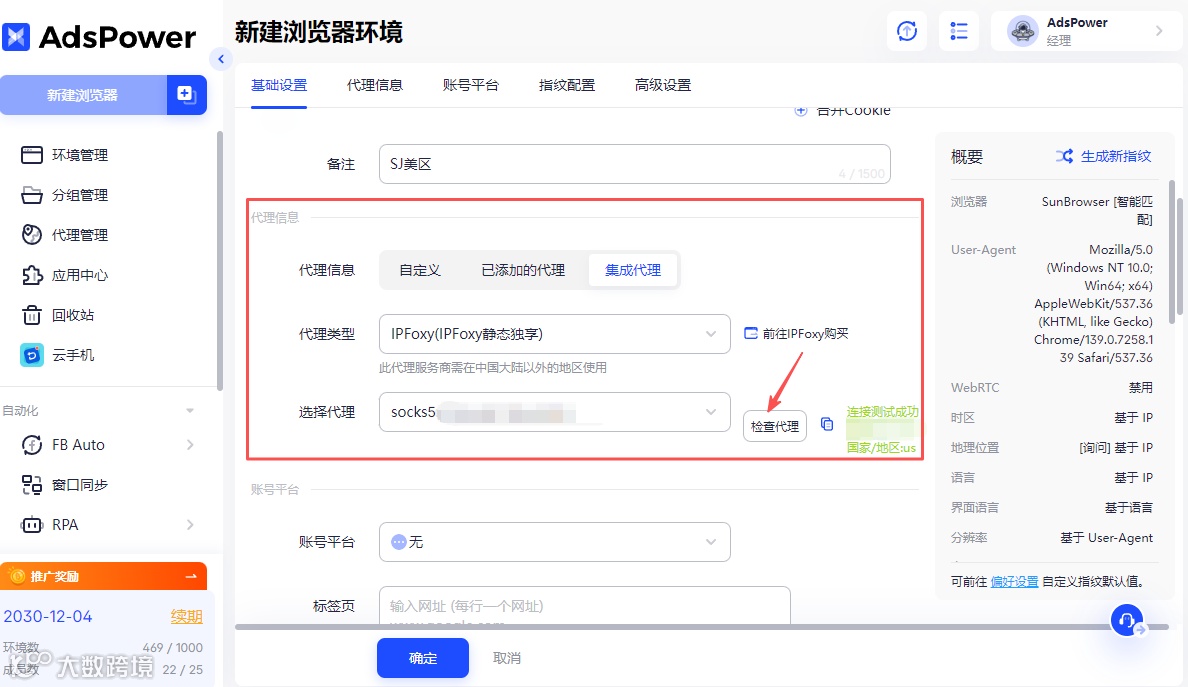Open the task list icon in header
The height and width of the screenshot is (687, 1188).
pos(958,31)
